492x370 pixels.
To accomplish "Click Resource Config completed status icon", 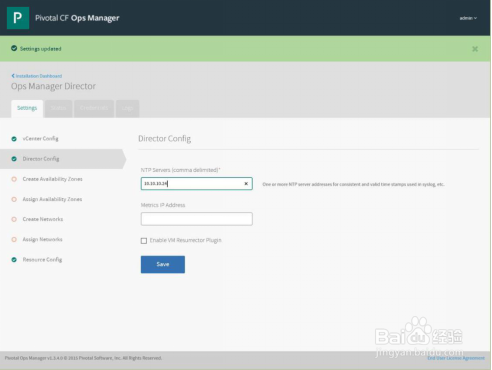I will [x=14, y=260].
